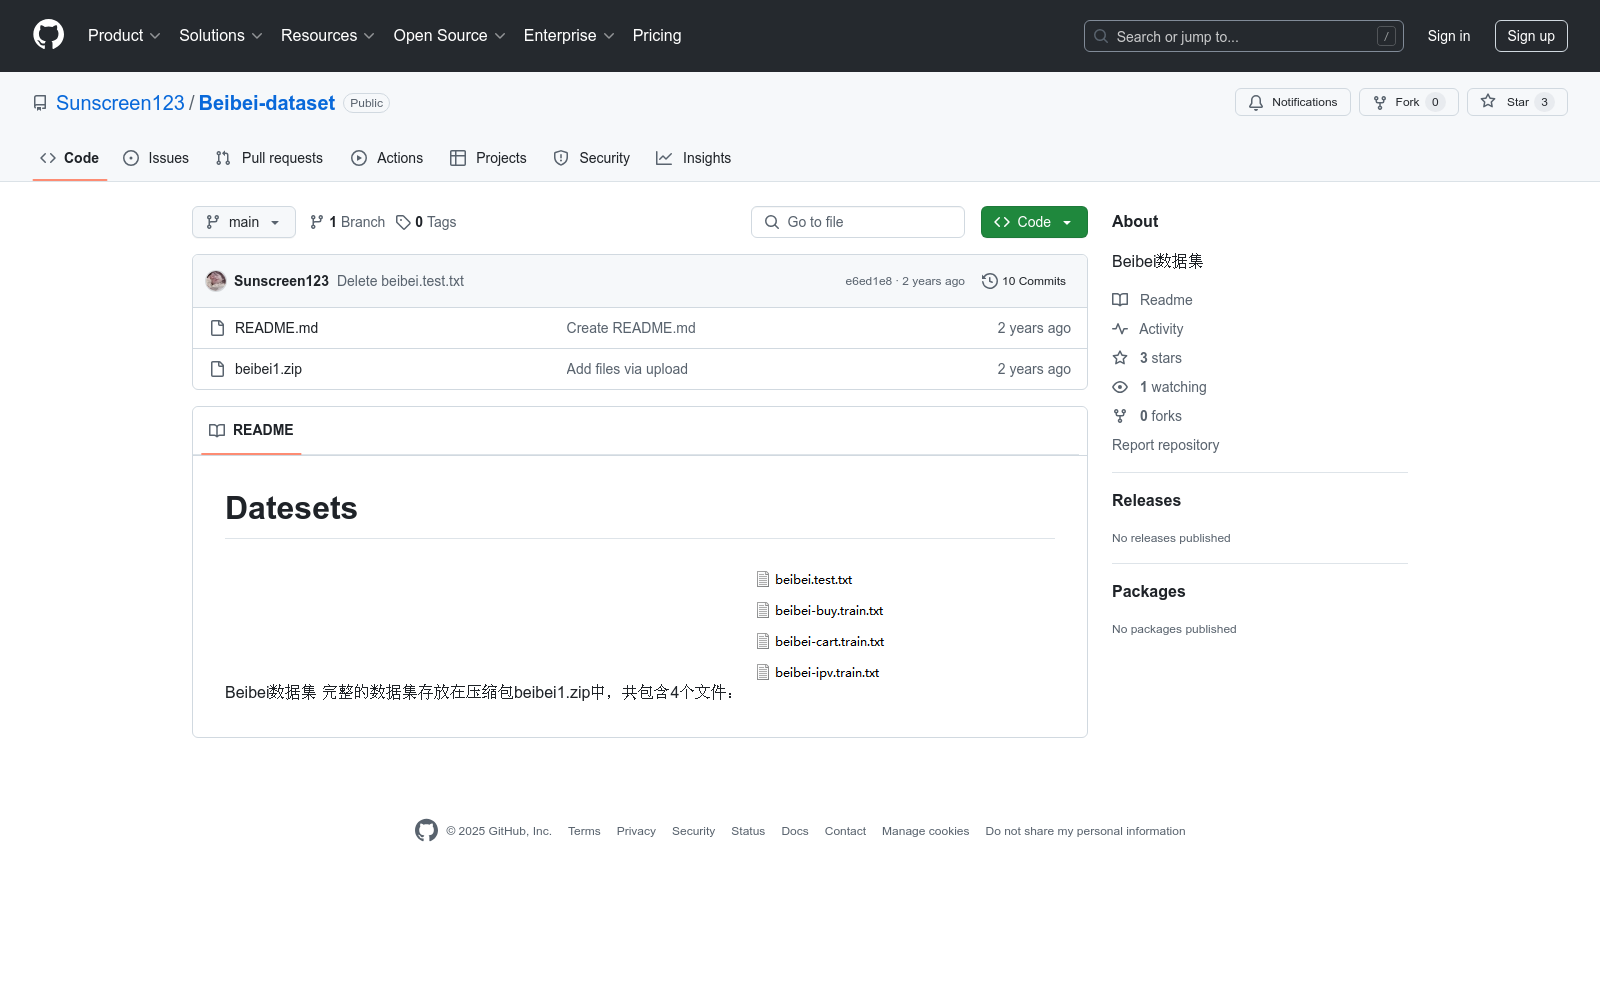Click the README book icon in panel header
The image size is (1600, 1000).
pos(217,430)
